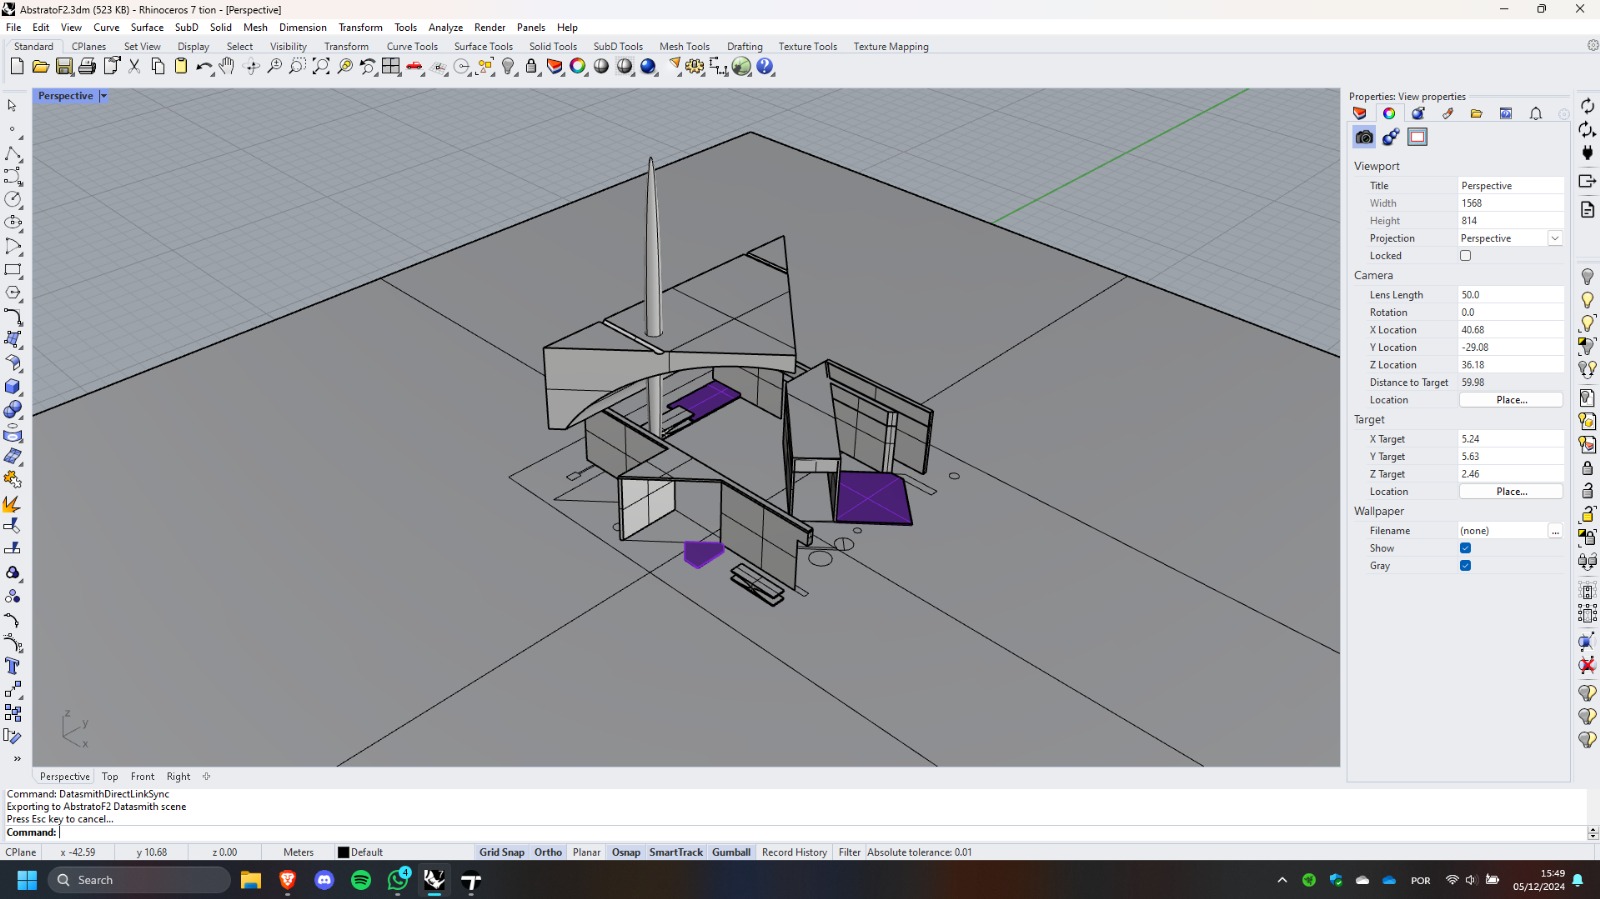
Task: Click target Location Place button
Action: click(1511, 492)
